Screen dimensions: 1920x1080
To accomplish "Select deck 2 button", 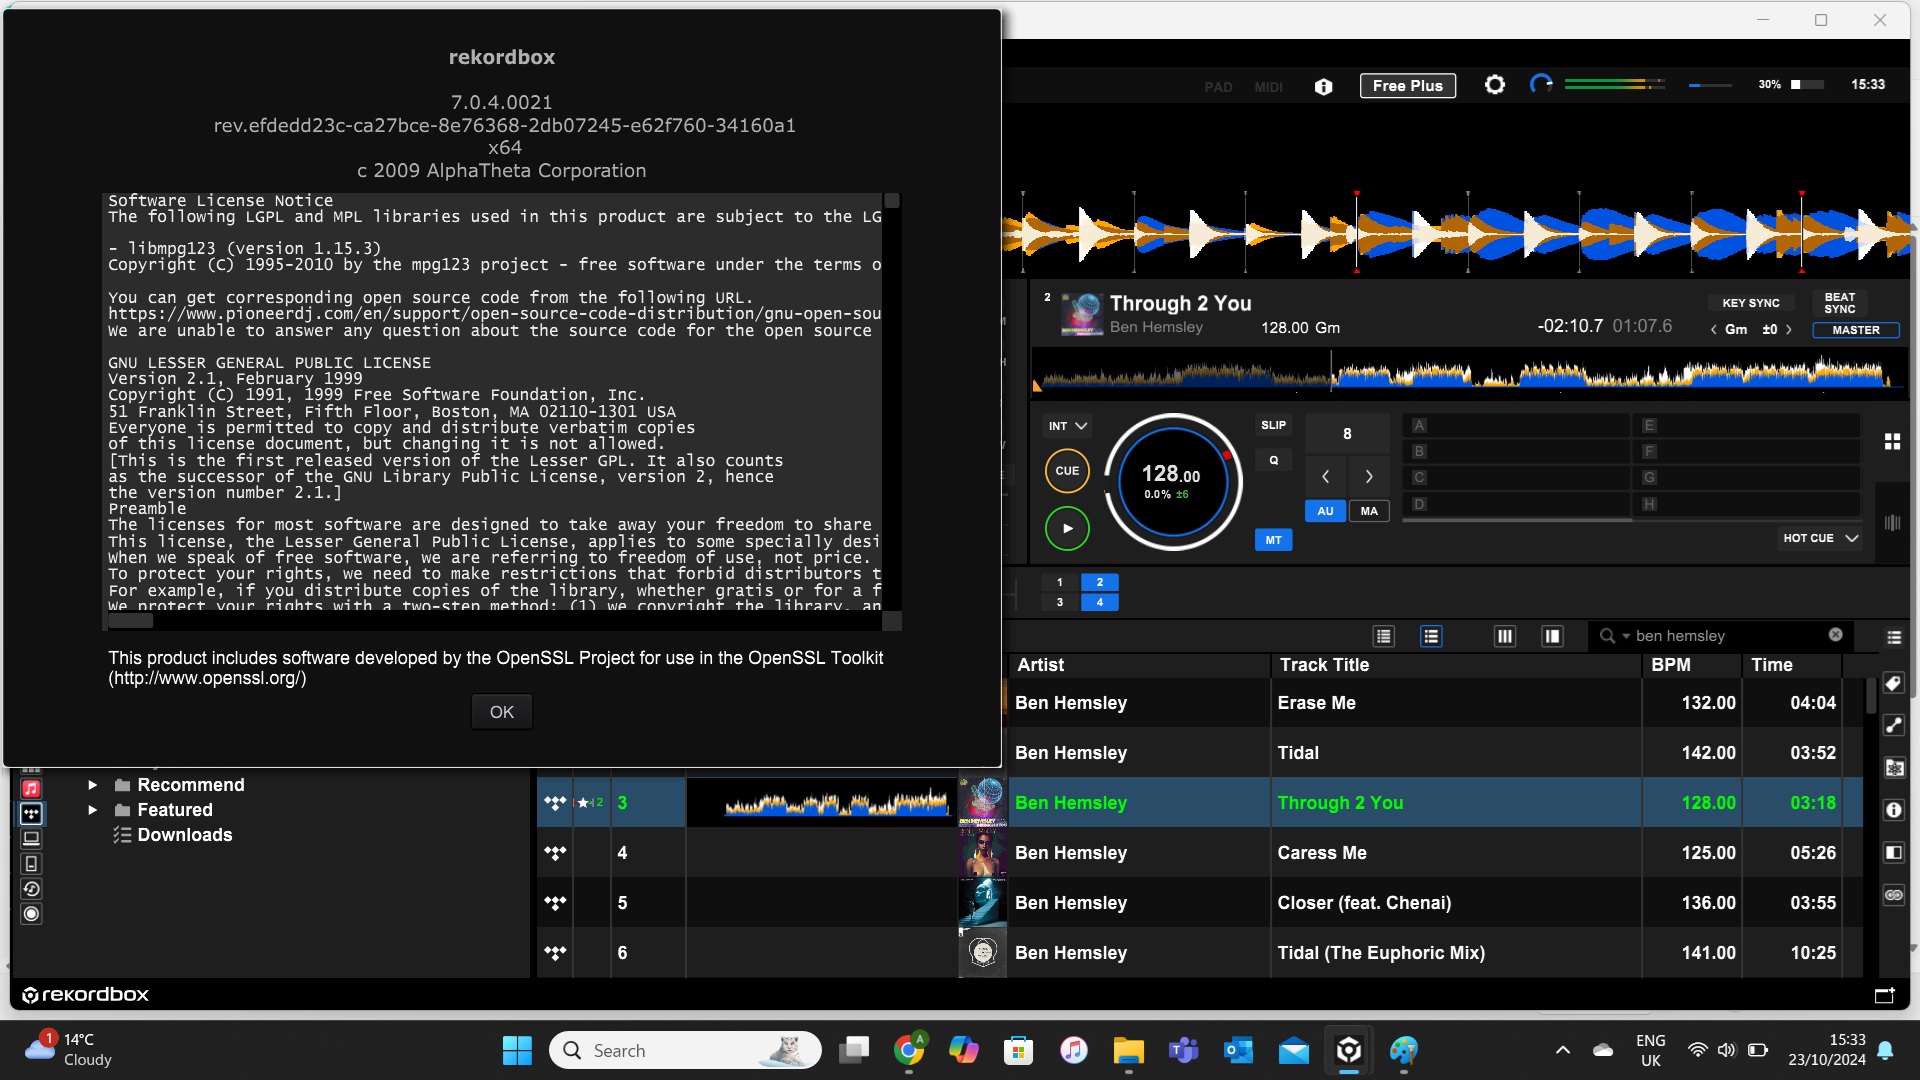I will pos(1099,582).
